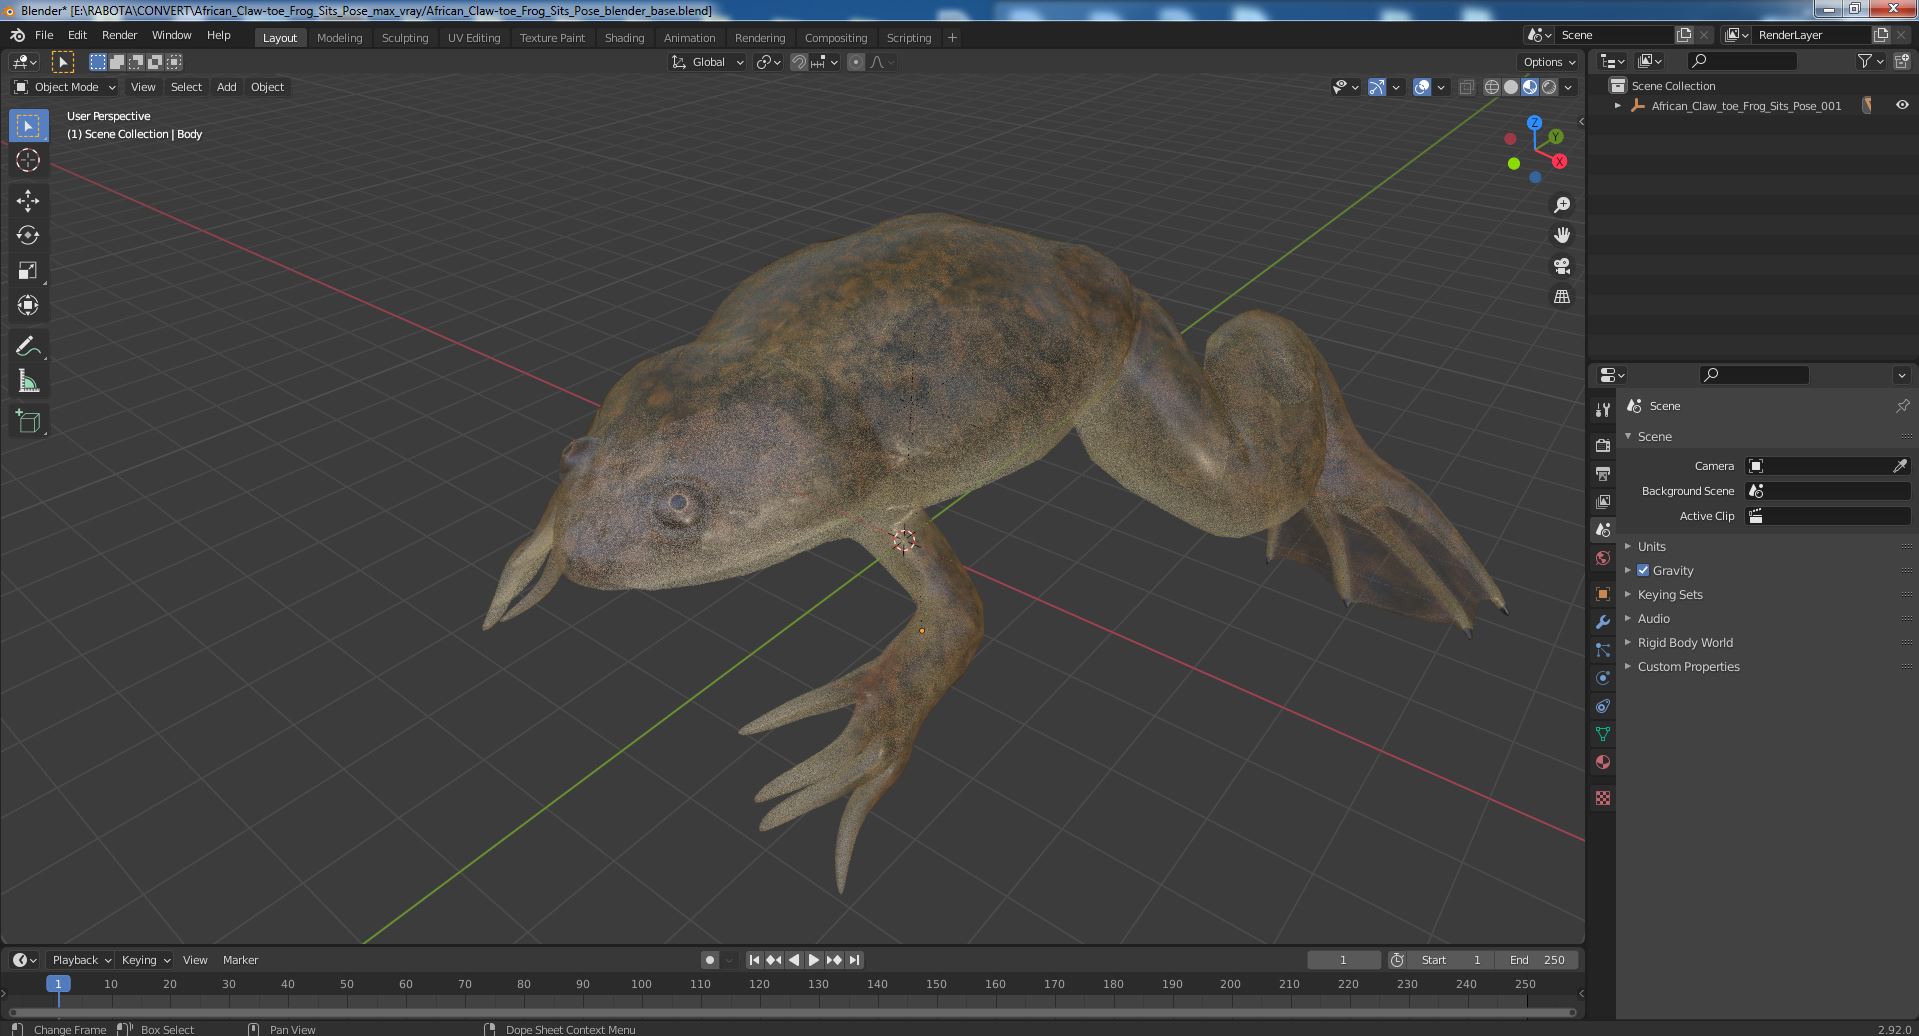Toggle viewport overlays button
The height and width of the screenshot is (1036, 1919).
[1422, 87]
